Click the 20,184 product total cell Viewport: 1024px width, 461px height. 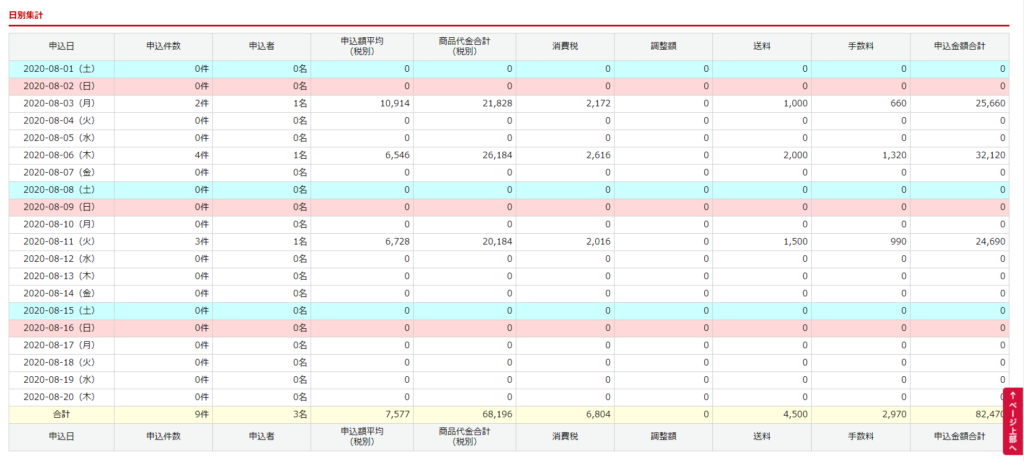[x=464, y=242]
